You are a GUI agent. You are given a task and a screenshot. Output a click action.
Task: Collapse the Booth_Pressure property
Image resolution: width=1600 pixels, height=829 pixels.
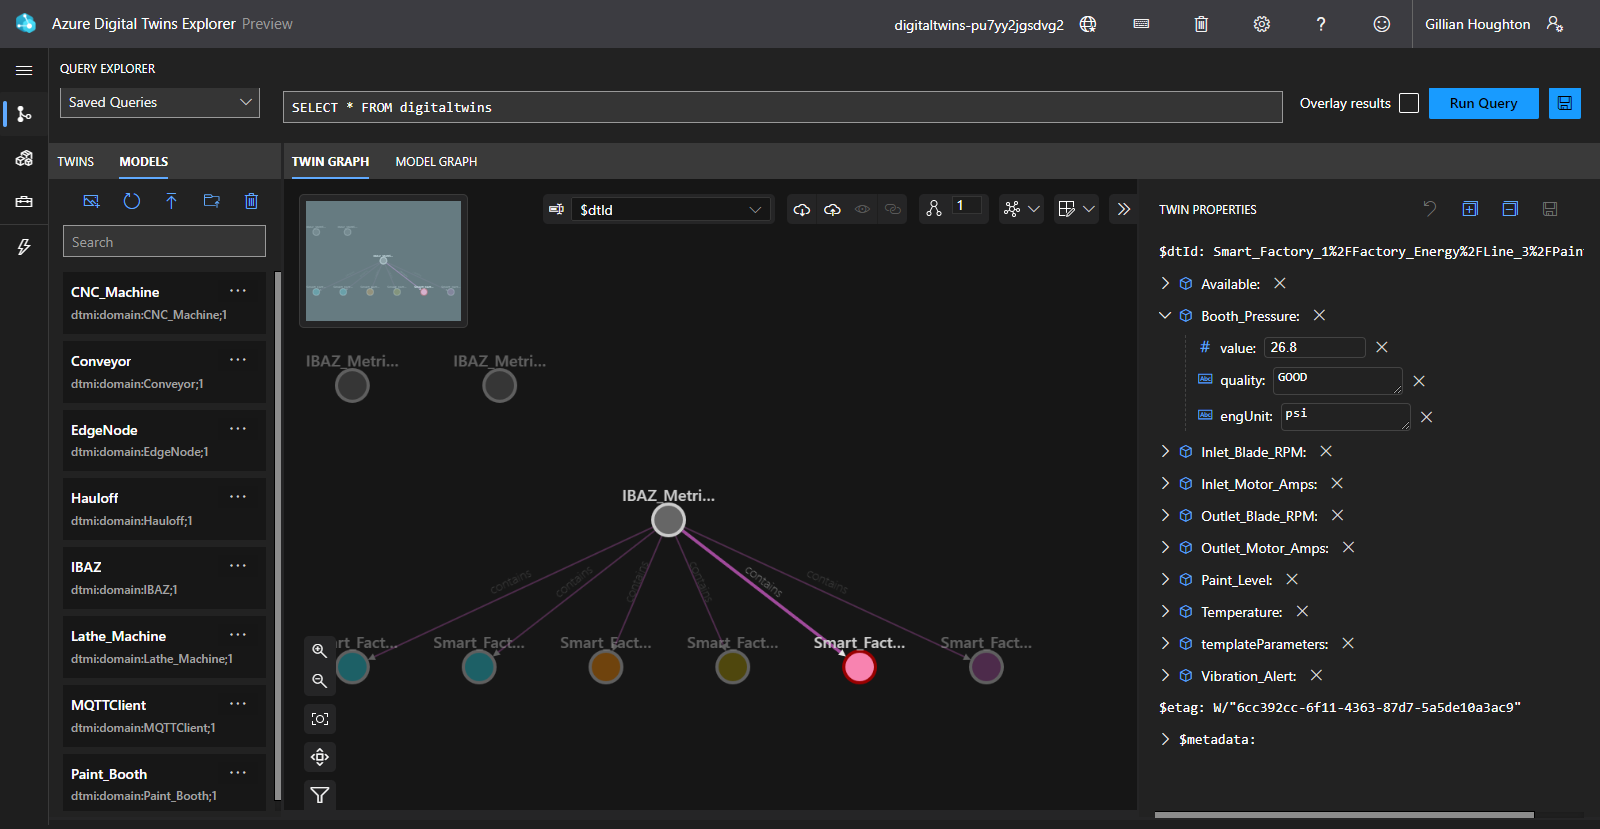point(1165,316)
